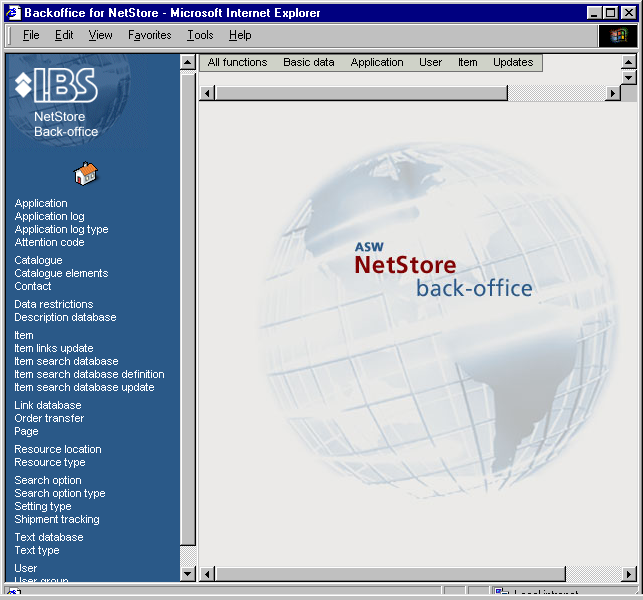Image resolution: width=643 pixels, height=600 pixels.
Task: Click main frame scroll left arrow
Action: (207, 574)
